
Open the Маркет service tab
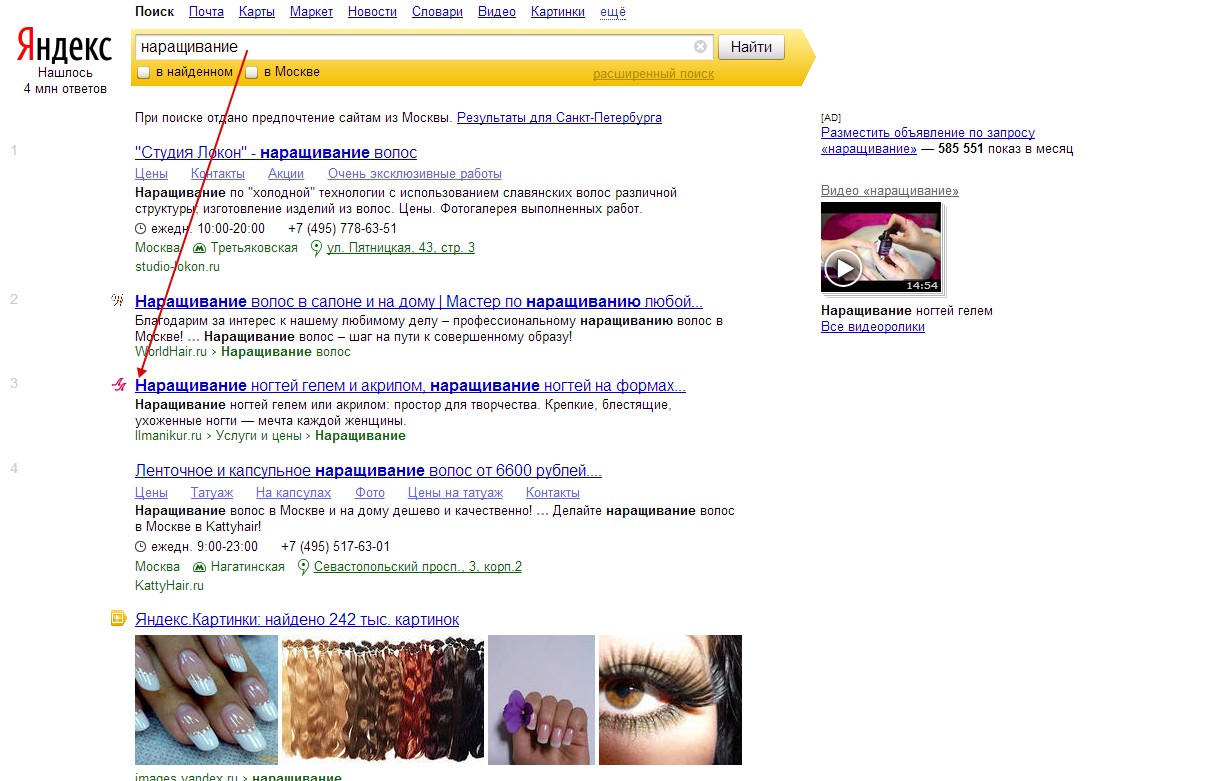pos(312,12)
